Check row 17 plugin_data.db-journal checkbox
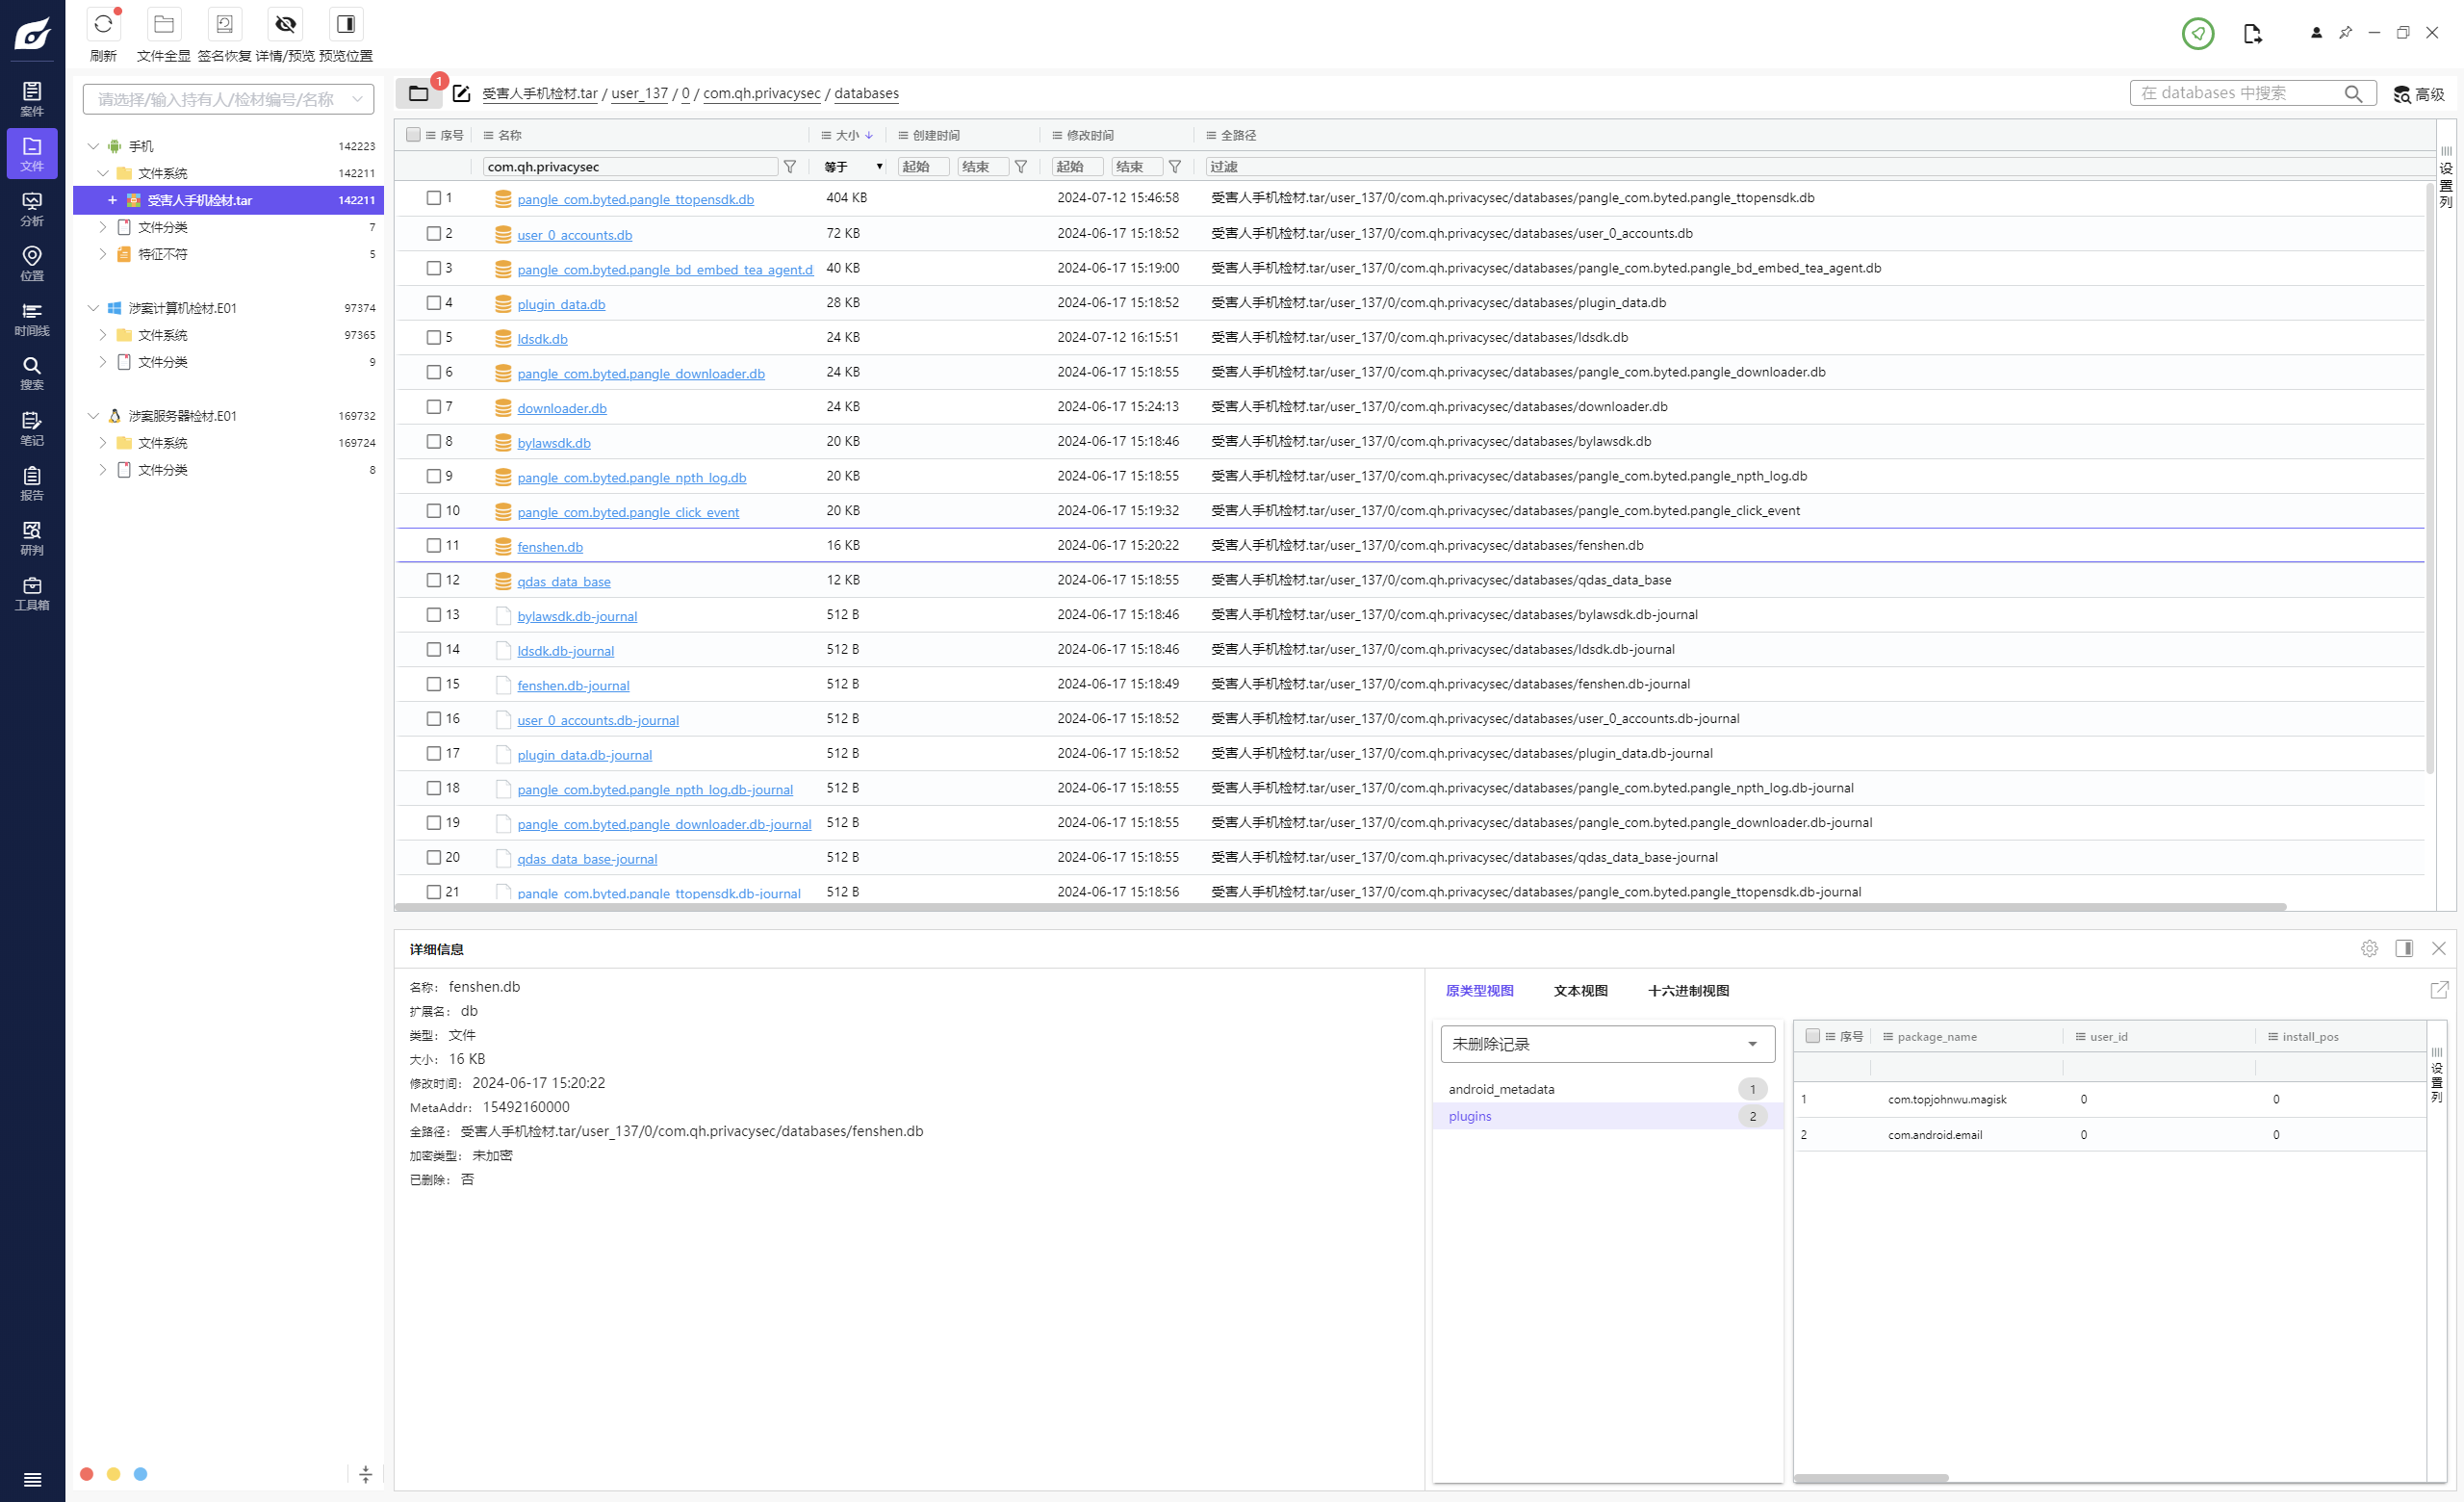 point(434,753)
